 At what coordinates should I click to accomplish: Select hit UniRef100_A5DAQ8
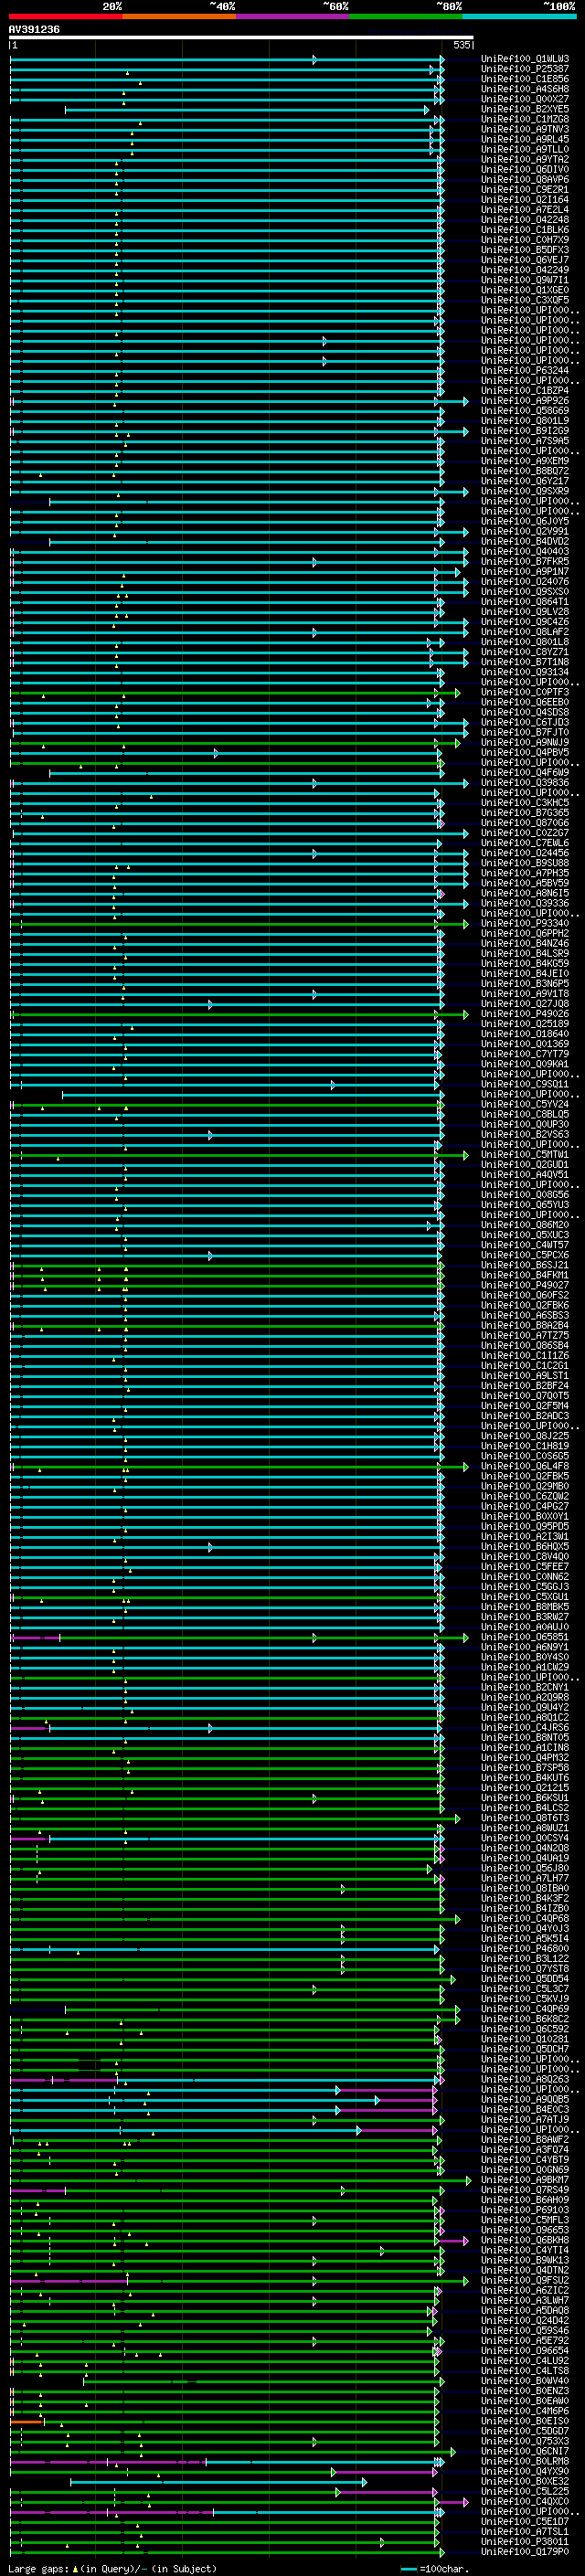524,2311
